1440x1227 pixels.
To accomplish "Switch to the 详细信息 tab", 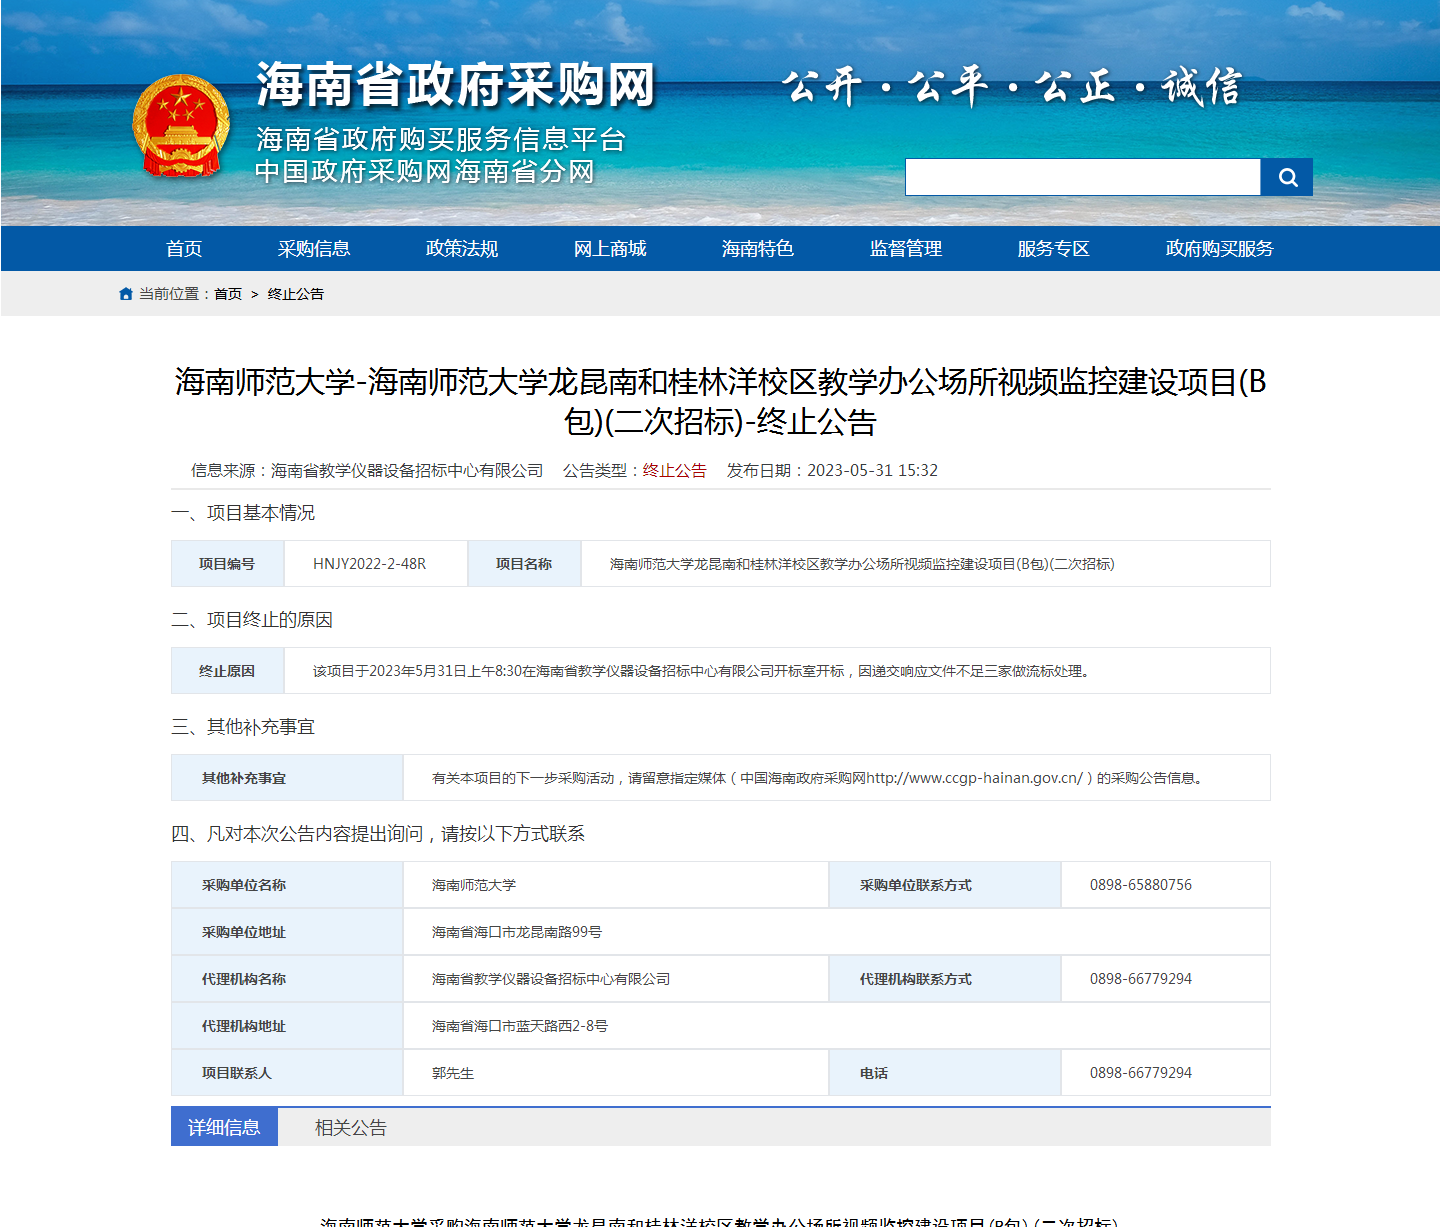I will tap(224, 1127).
